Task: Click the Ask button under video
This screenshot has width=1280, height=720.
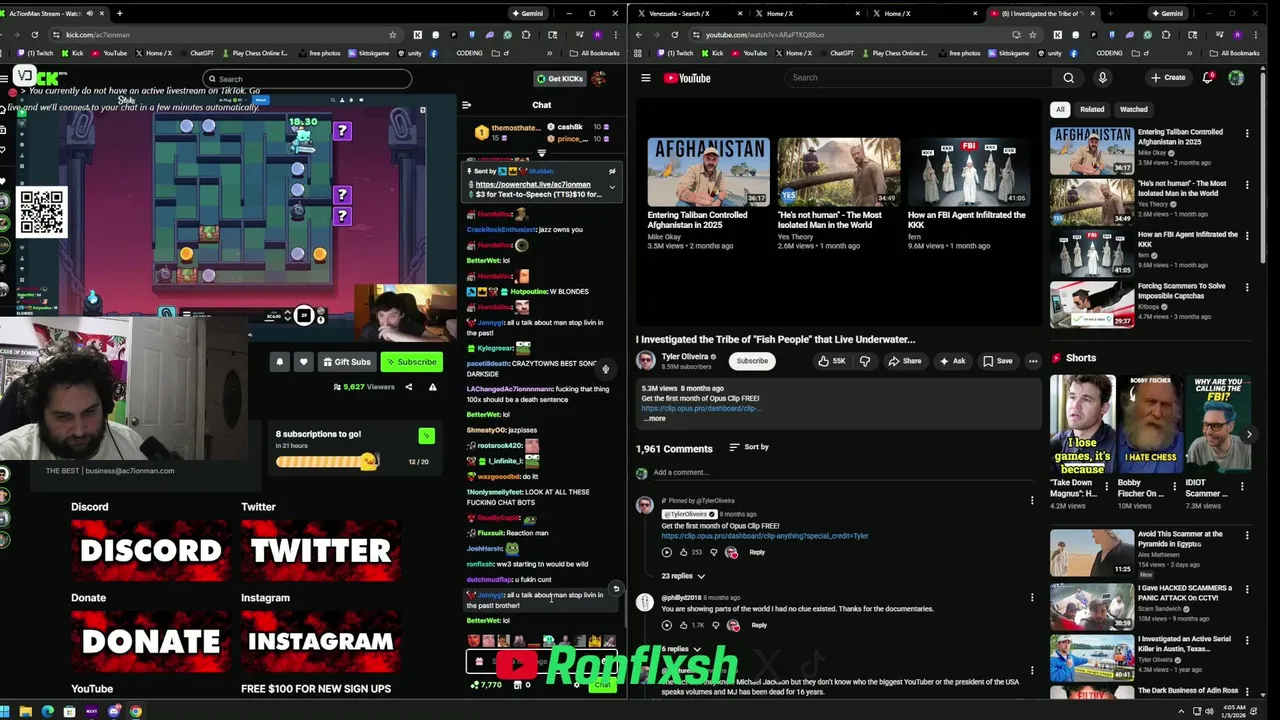Action: 952,361
